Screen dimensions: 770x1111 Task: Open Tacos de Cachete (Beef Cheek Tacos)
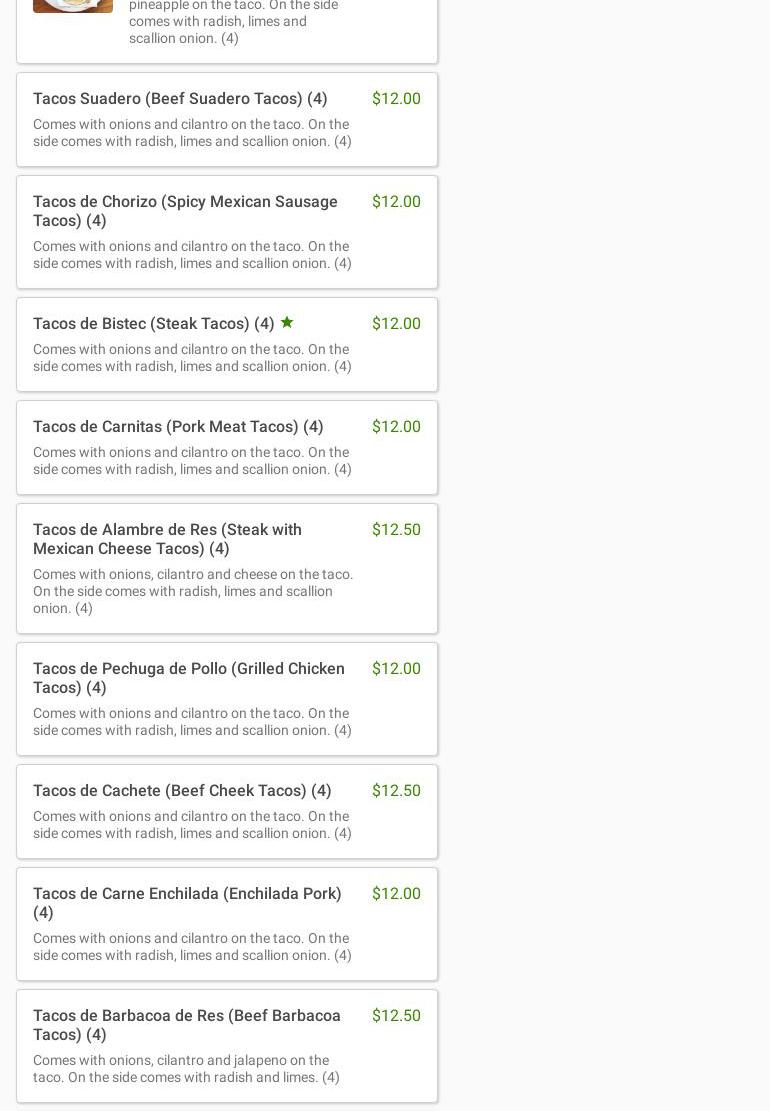click(182, 790)
